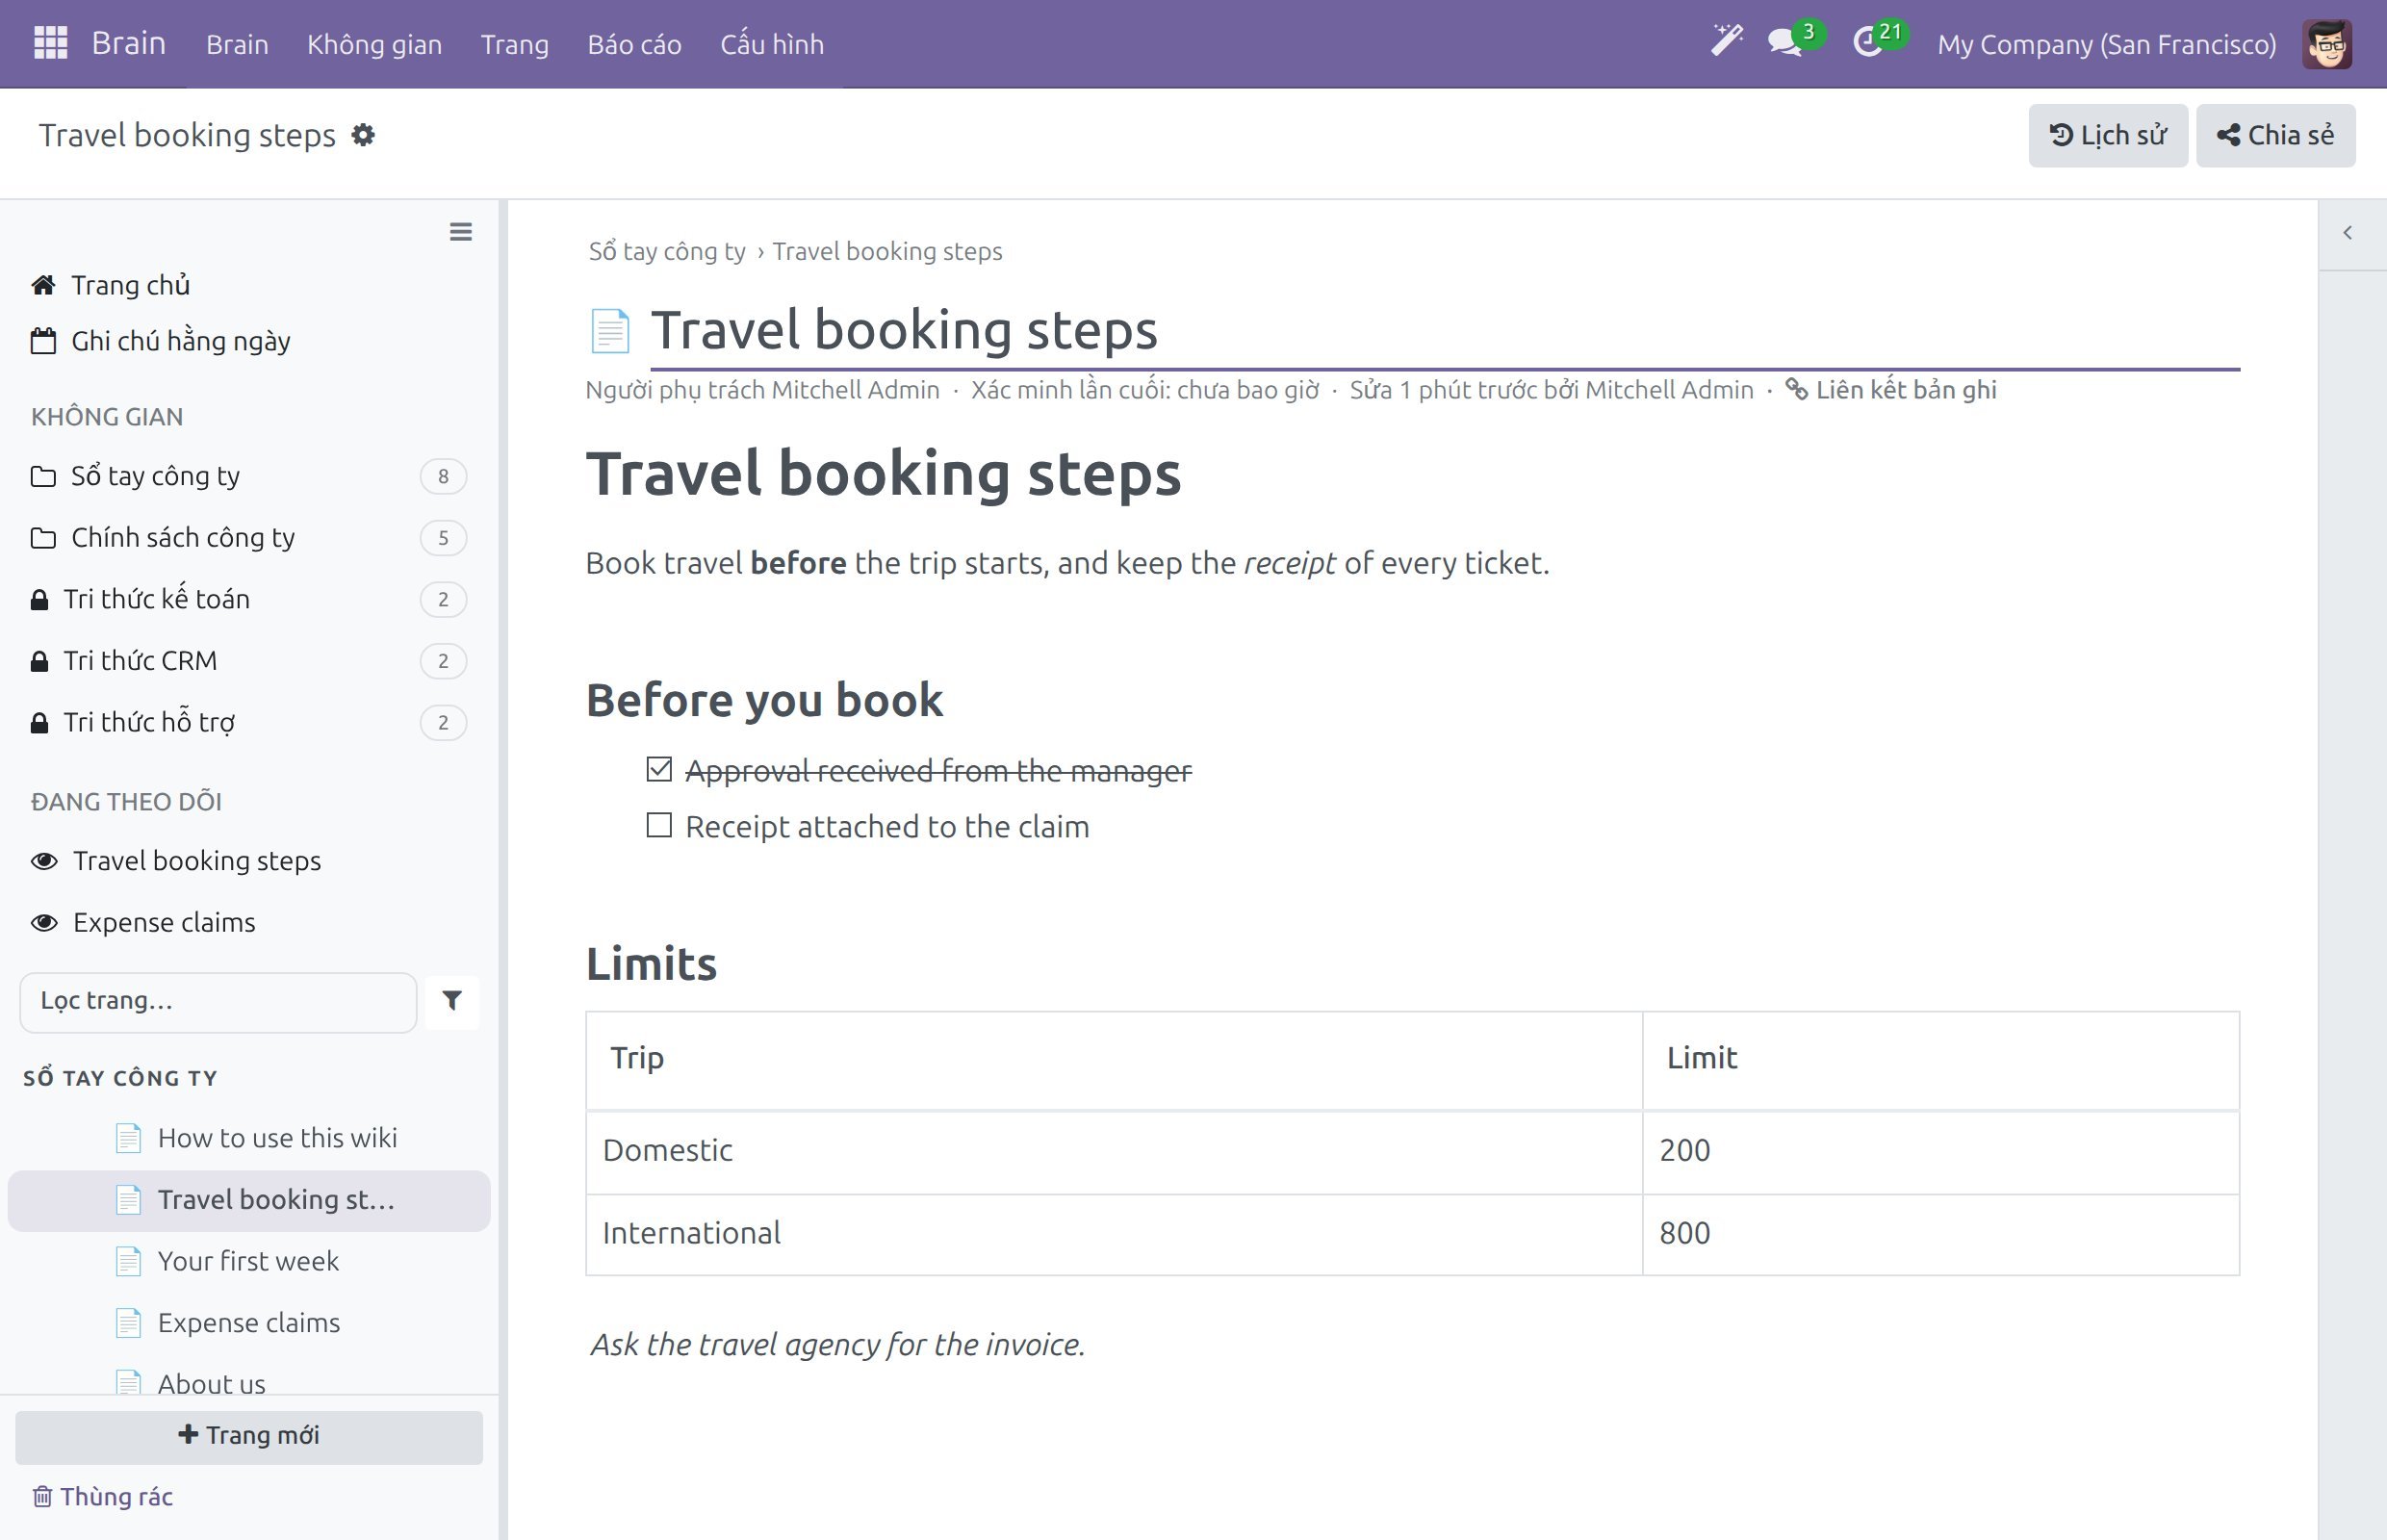This screenshot has height=1540, width=2387.
Task: Open the 'Your first week' page
Action: 248,1261
